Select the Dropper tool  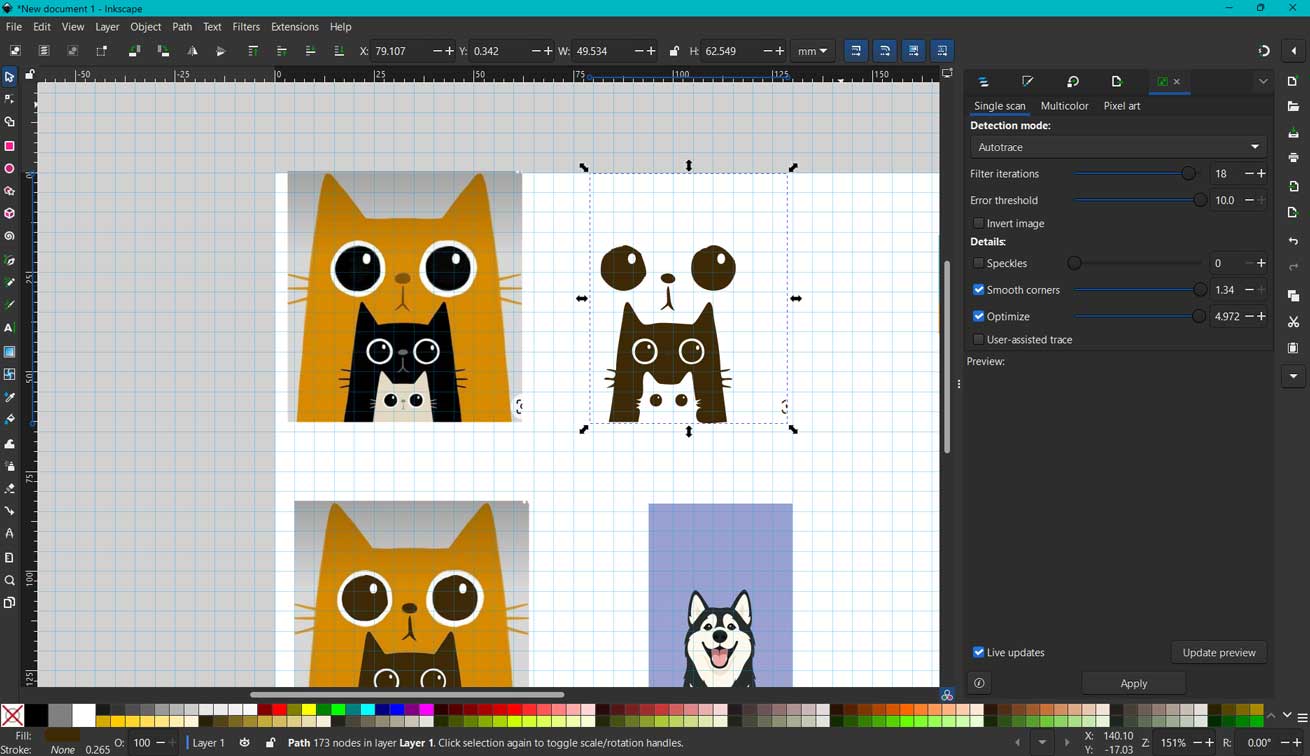point(10,395)
